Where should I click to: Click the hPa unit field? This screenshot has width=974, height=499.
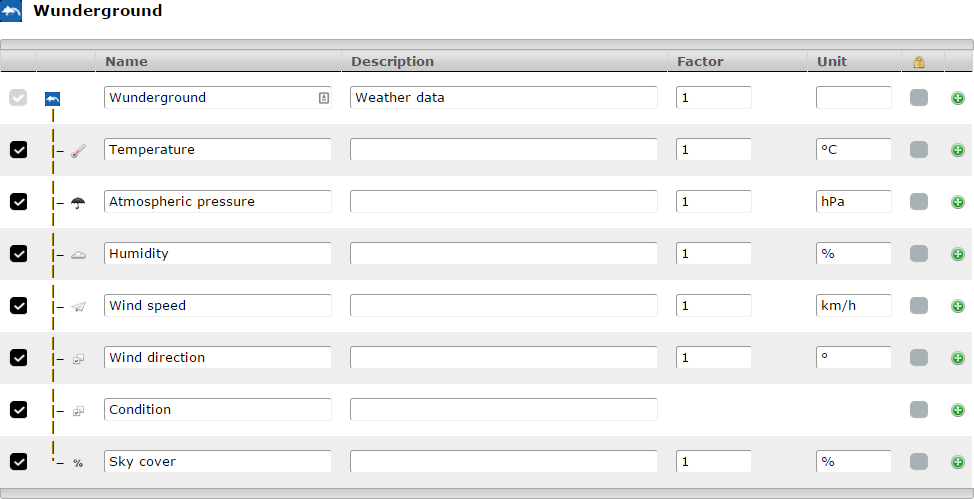point(853,201)
